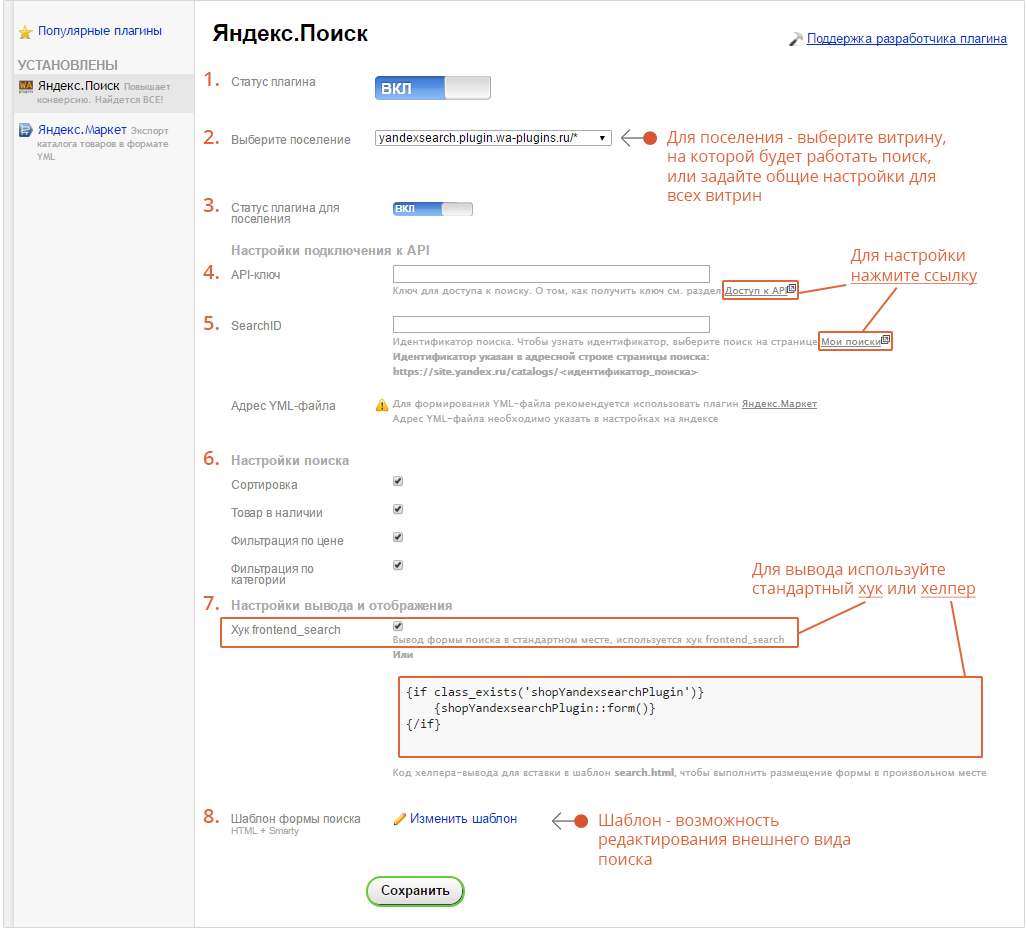Click the Яндекс.Поиск page heading
The height and width of the screenshot is (928, 1026).
pyautogui.click(x=290, y=33)
